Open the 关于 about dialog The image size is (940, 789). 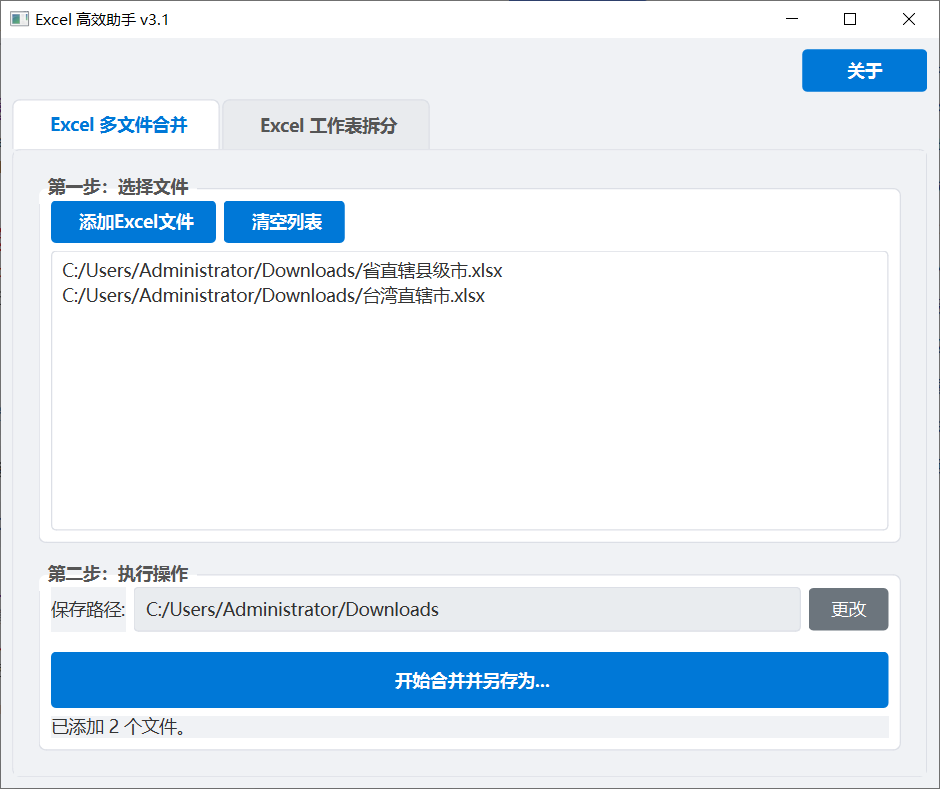tap(864, 71)
